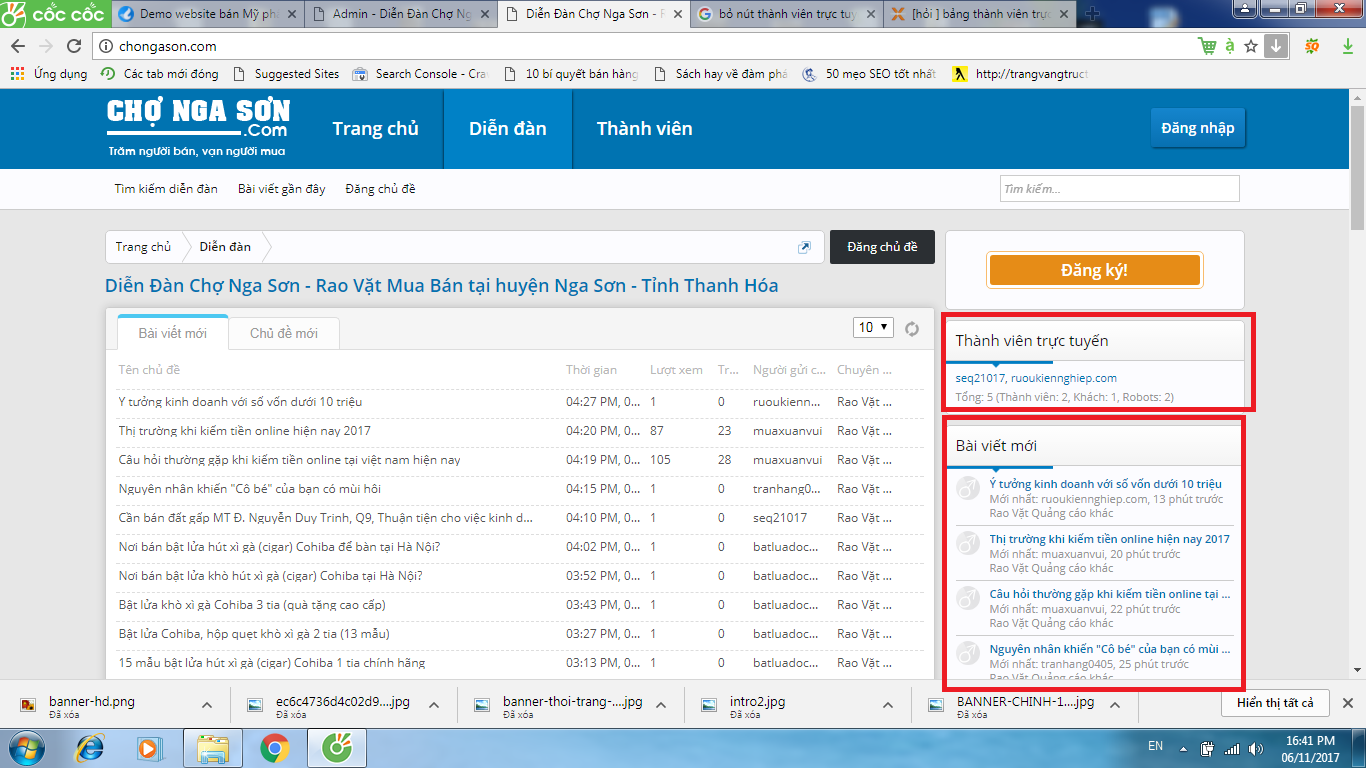Click the shopping cart icon in address bar
The height and width of the screenshot is (768, 1366).
pos(1208,46)
